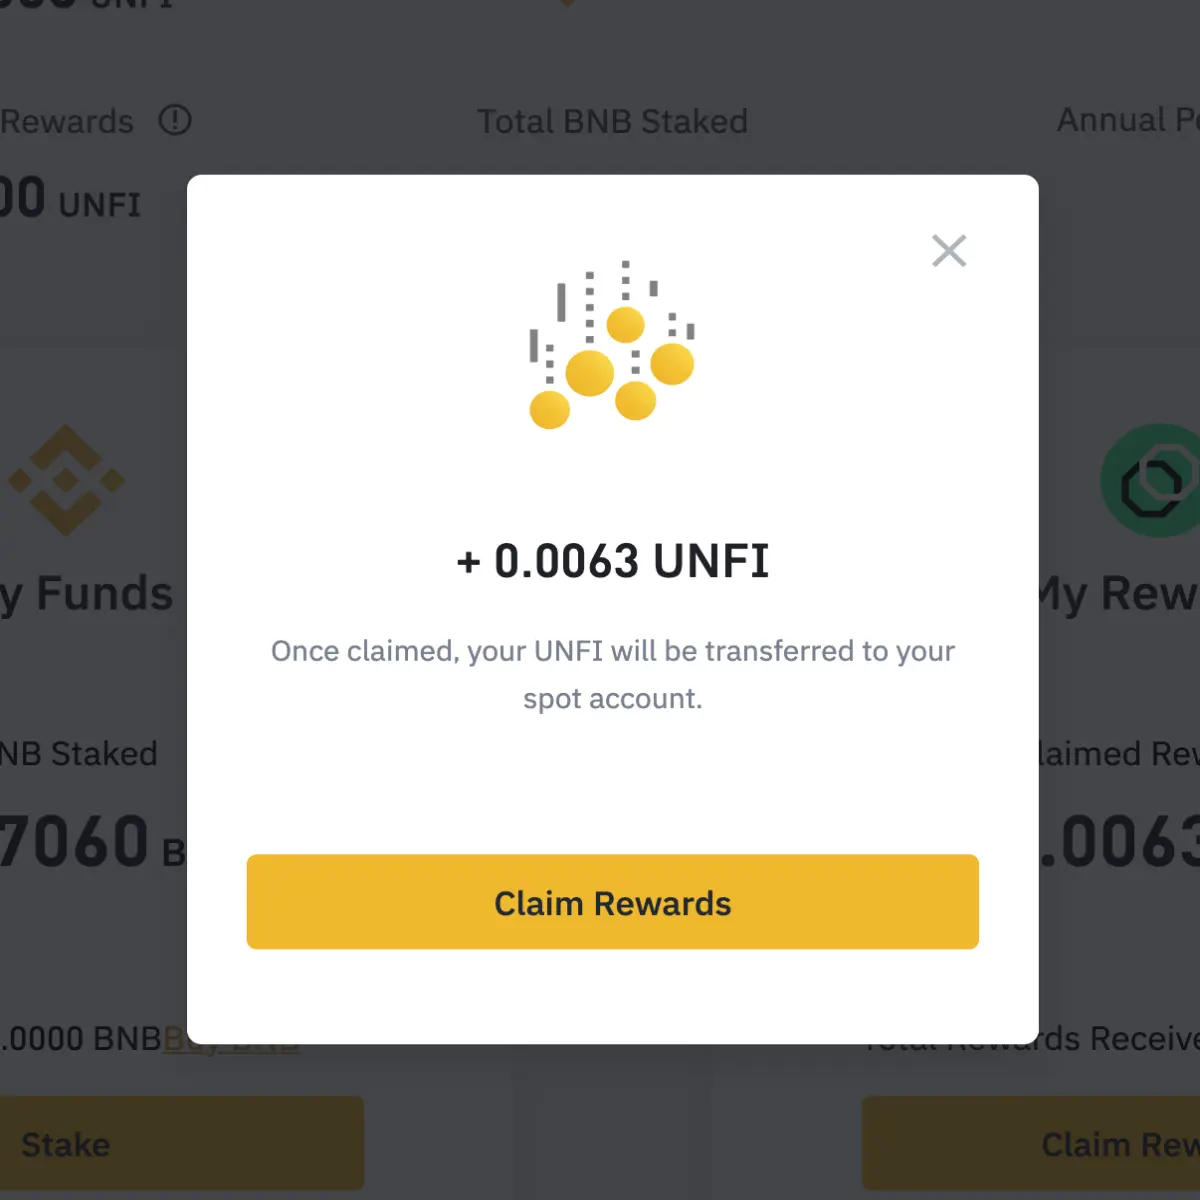Click the Annual percentage label at top right
The width and height of the screenshot is (1200, 1200).
tap(1128, 120)
